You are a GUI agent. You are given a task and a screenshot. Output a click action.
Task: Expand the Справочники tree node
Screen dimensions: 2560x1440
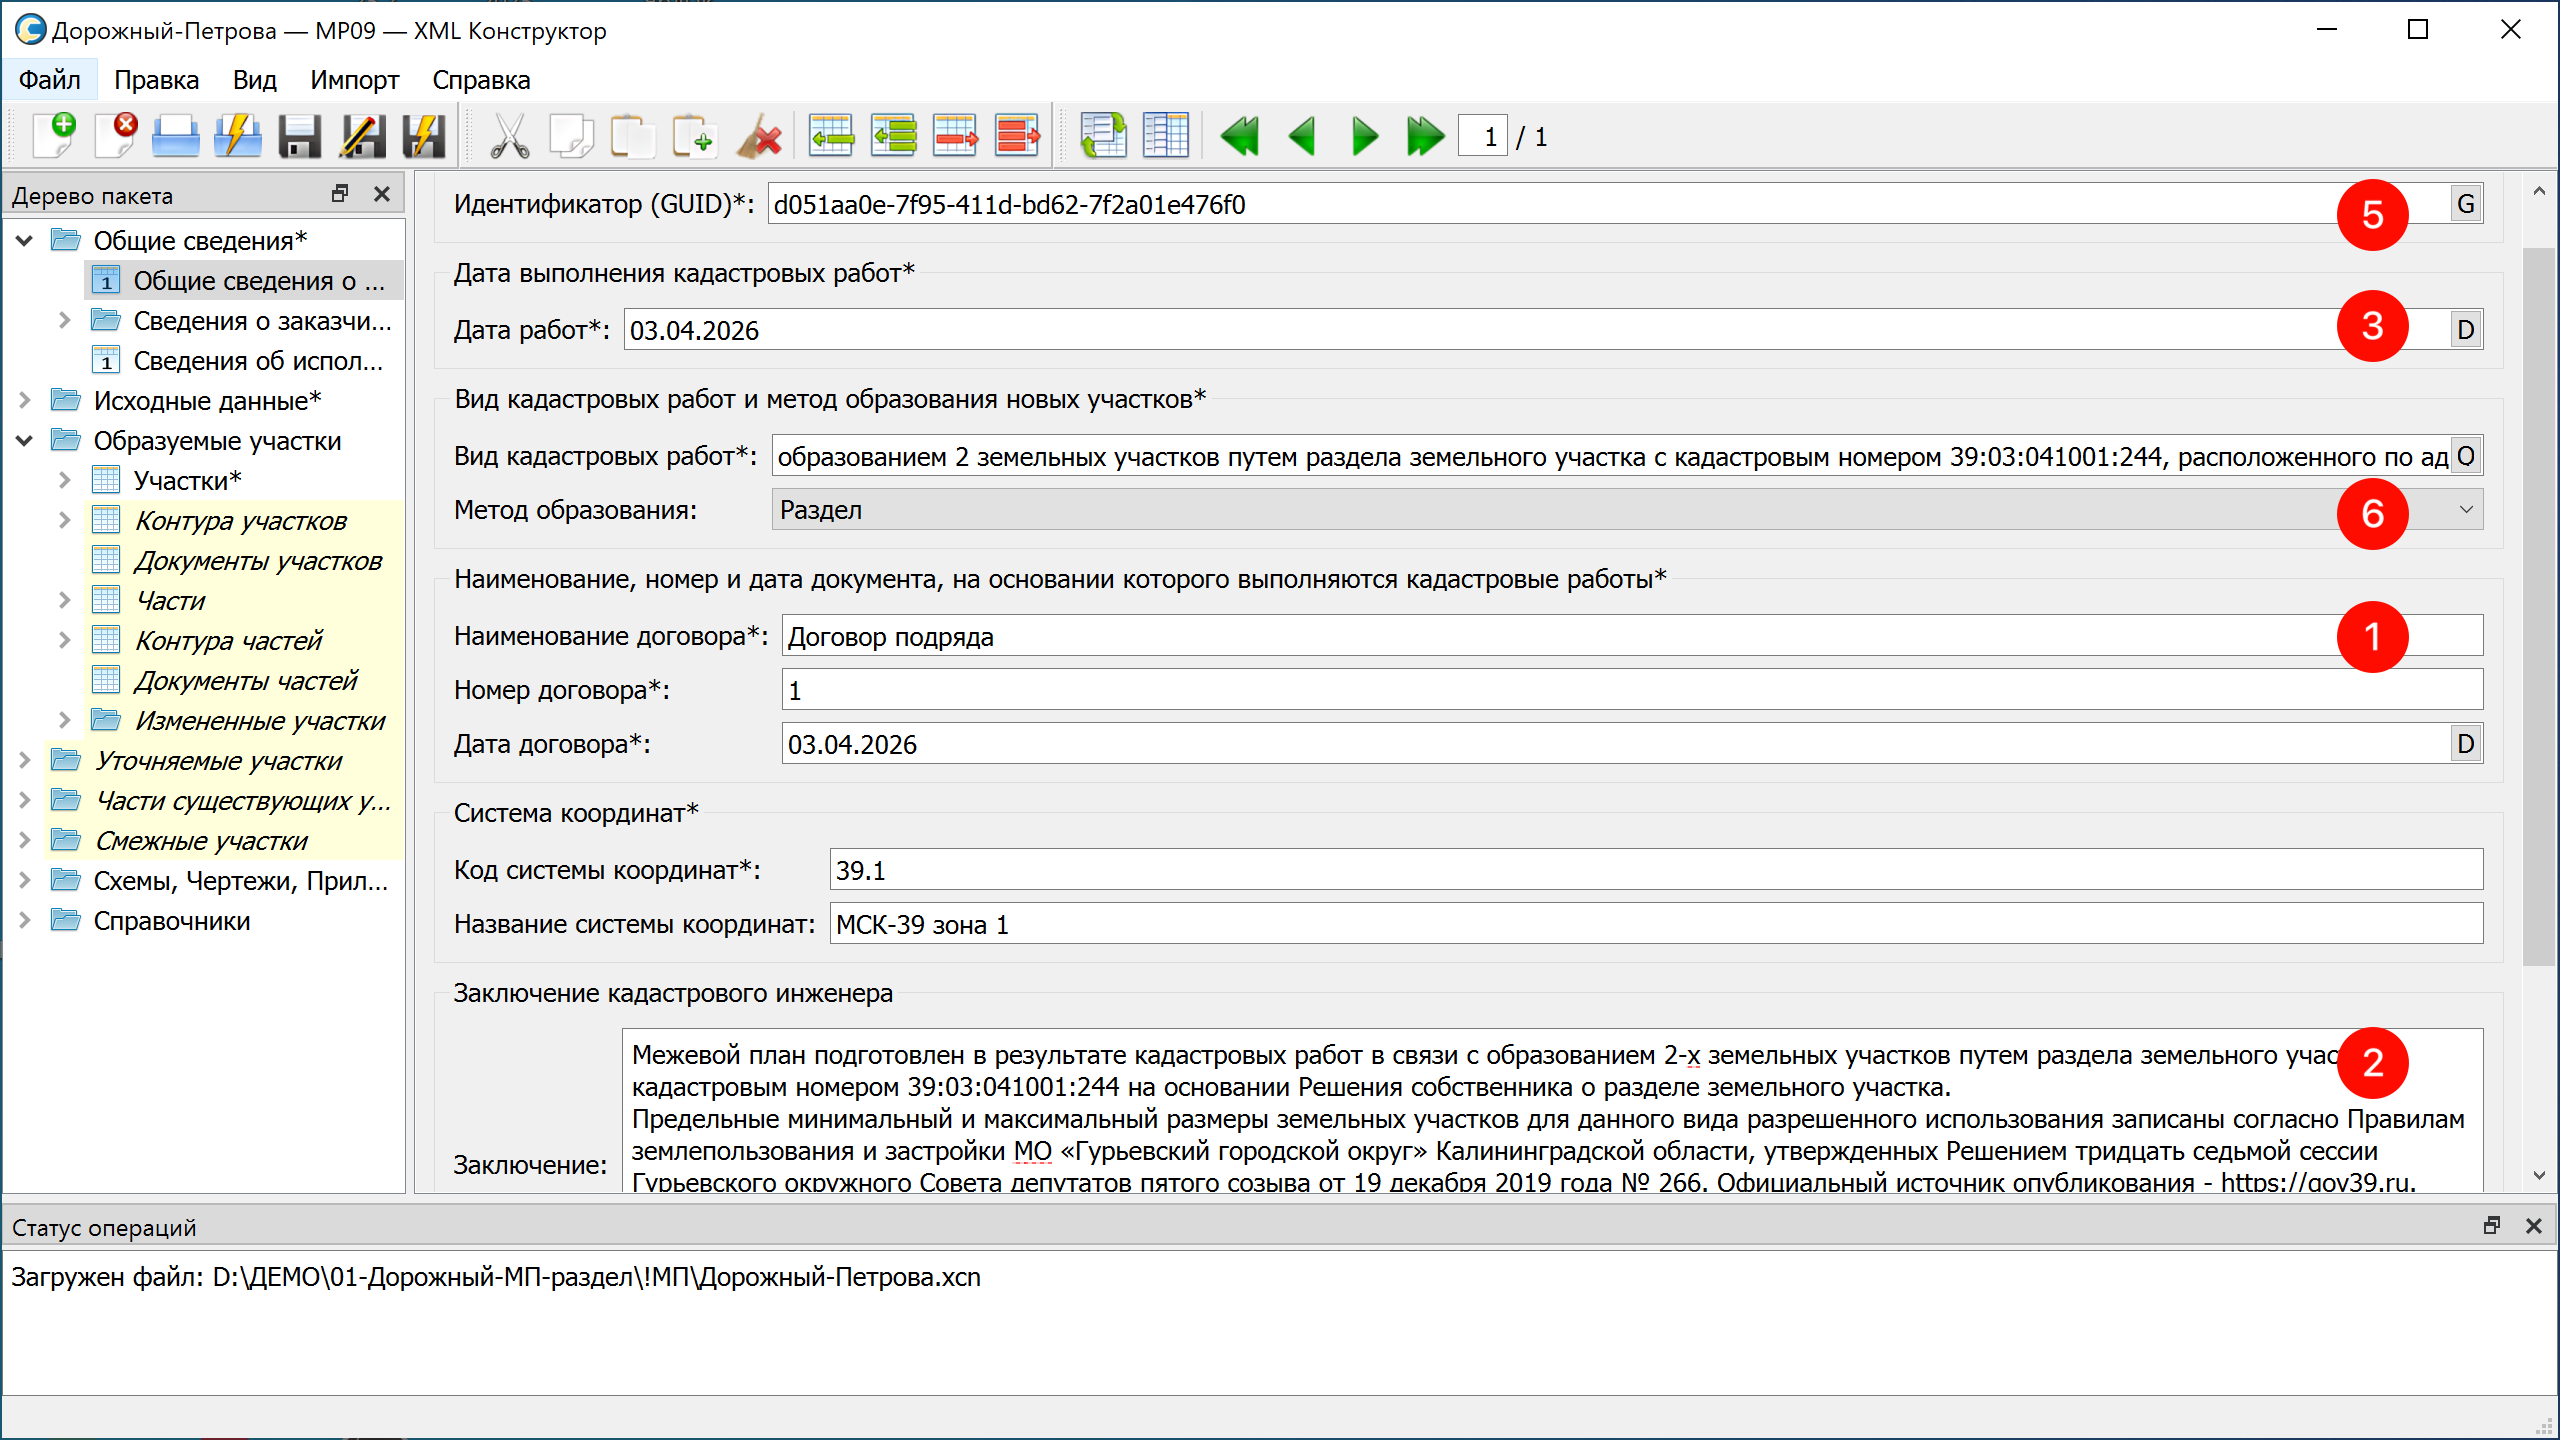(25, 920)
